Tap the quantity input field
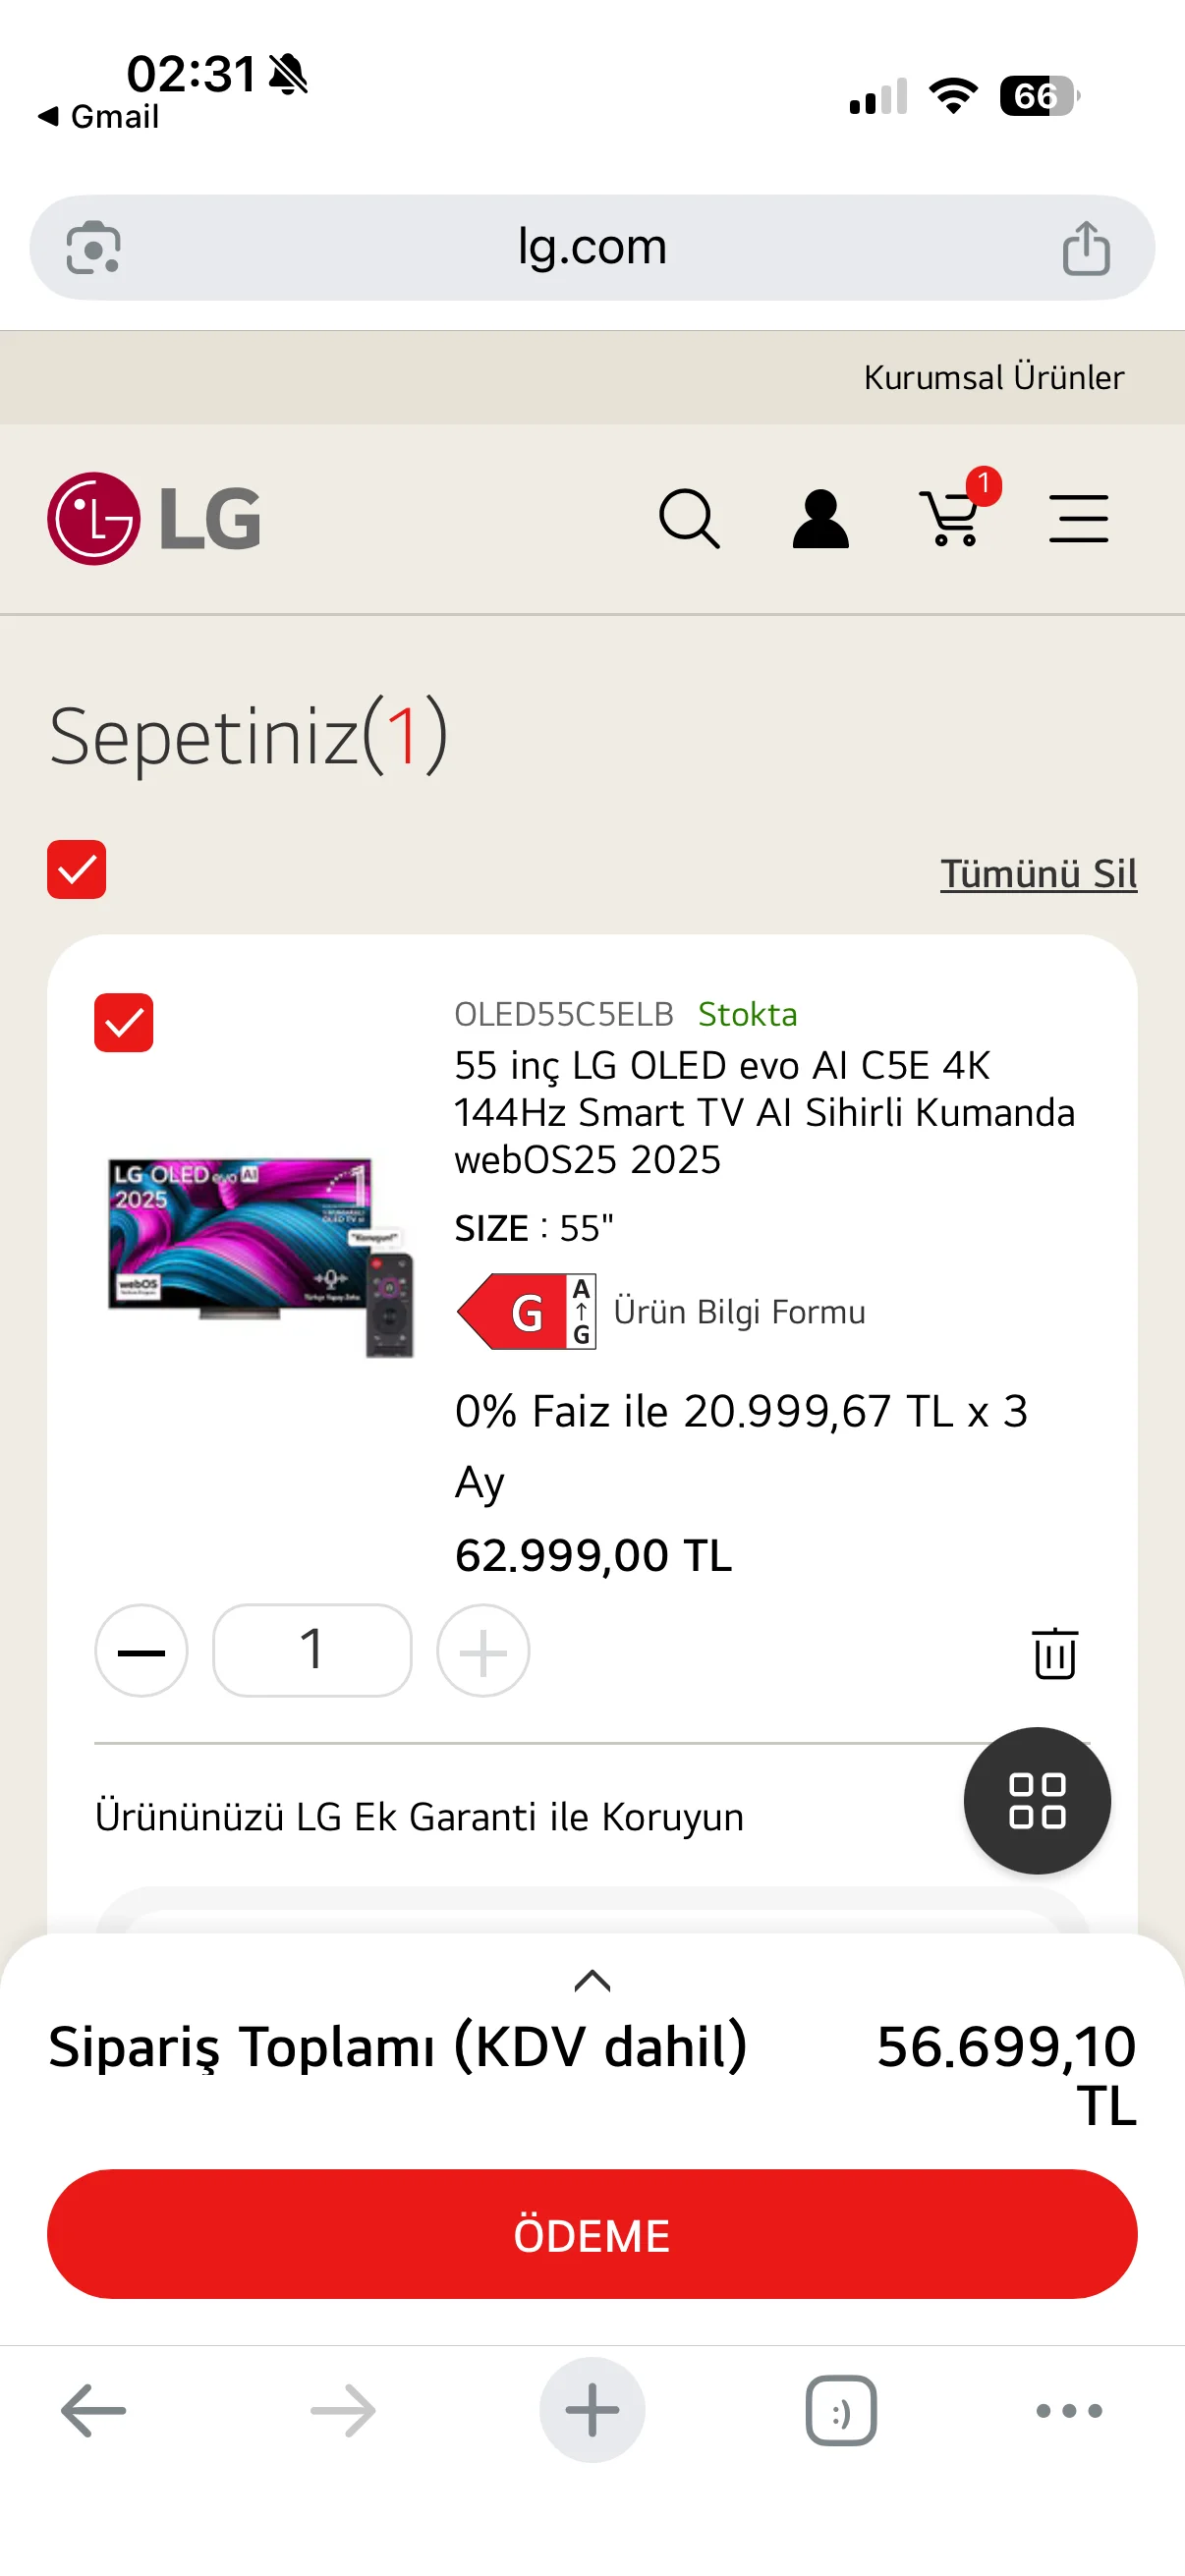The height and width of the screenshot is (2576, 1185). click(312, 1651)
